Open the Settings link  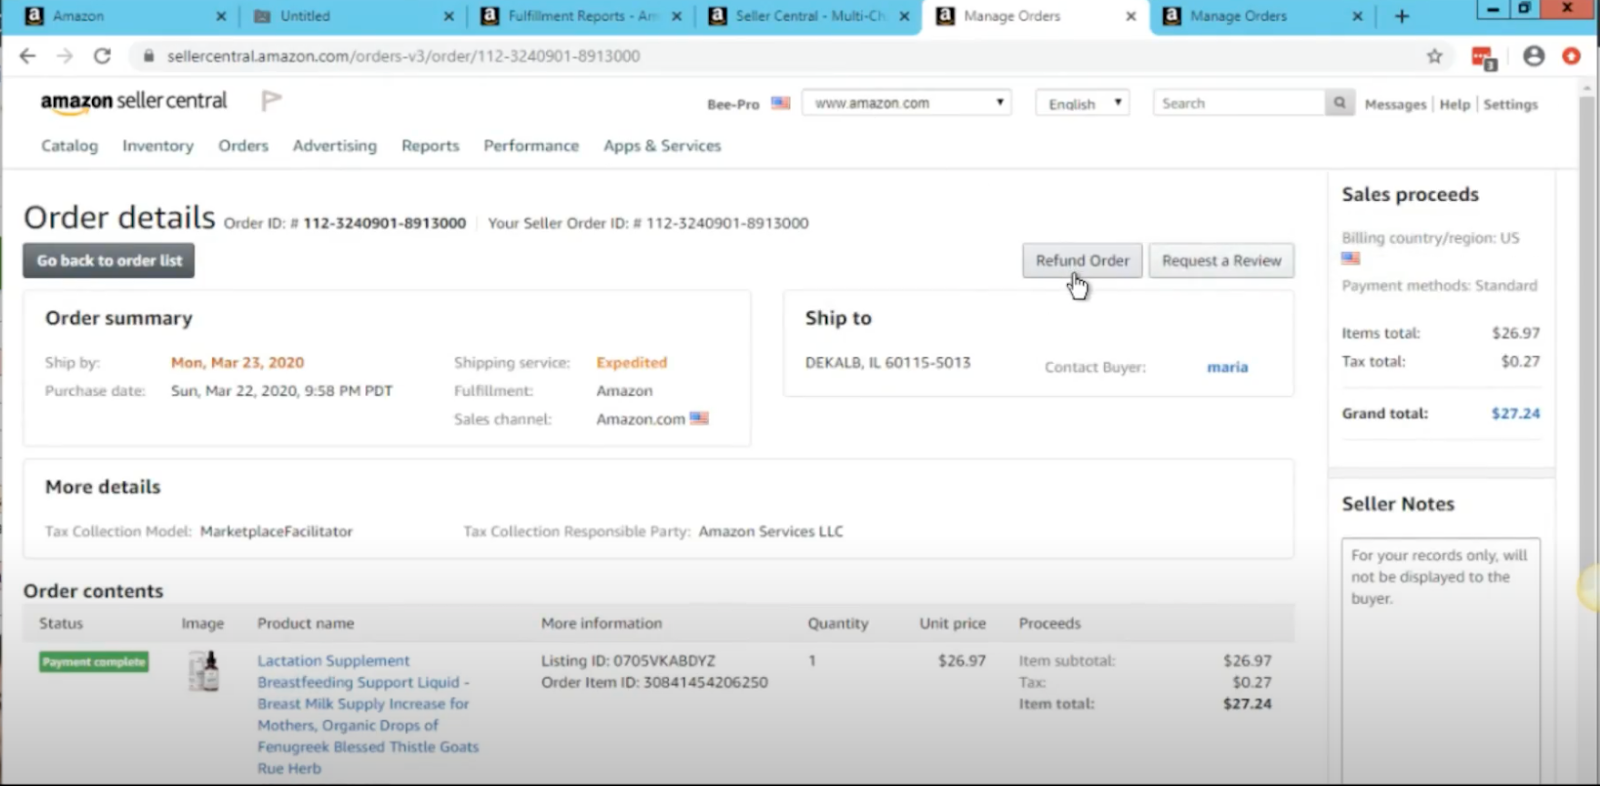point(1510,104)
